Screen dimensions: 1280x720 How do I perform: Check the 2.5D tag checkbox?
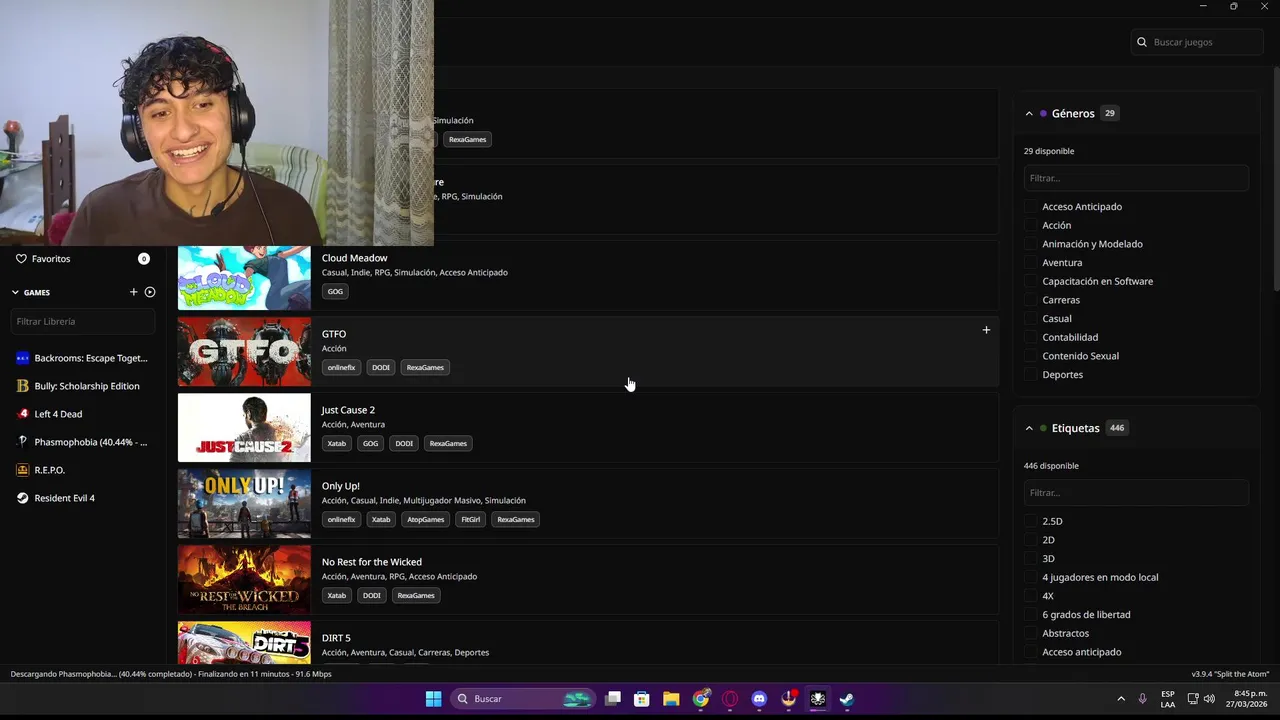[x=1031, y=521]
